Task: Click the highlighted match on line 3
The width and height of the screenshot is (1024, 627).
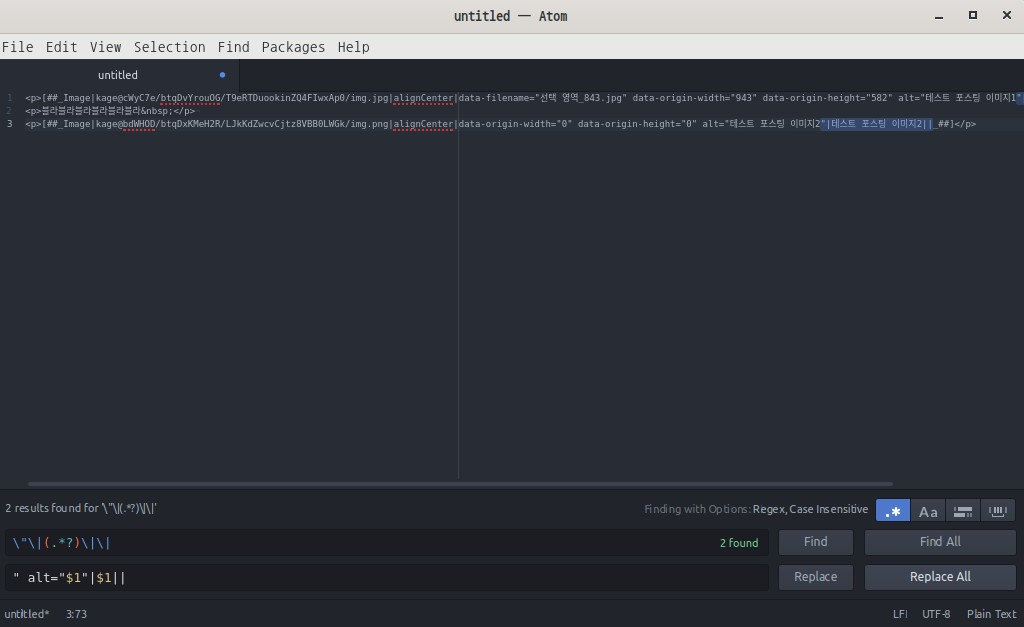Action: tap(876, 124)
